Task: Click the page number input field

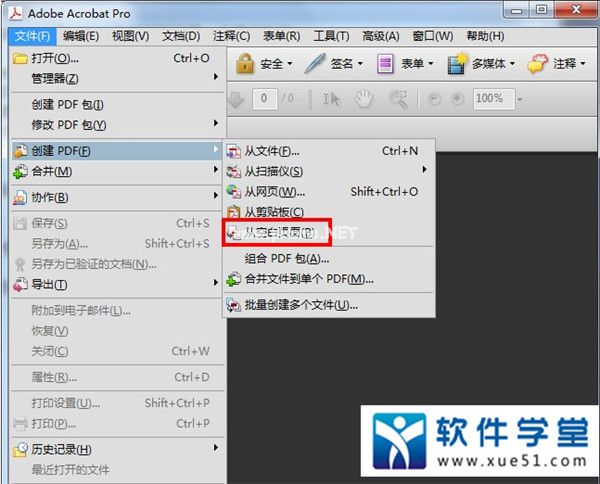Action: 264,99
